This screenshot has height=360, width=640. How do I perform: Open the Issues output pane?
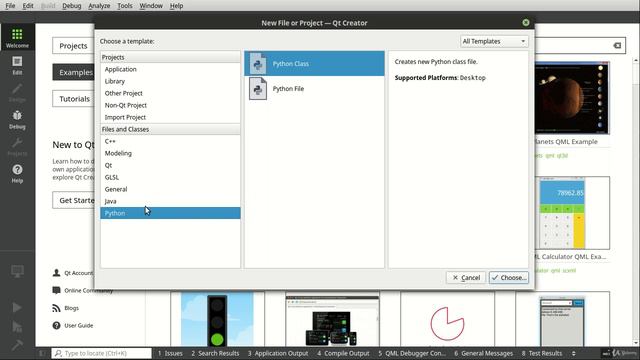click(x=170, y=353)
